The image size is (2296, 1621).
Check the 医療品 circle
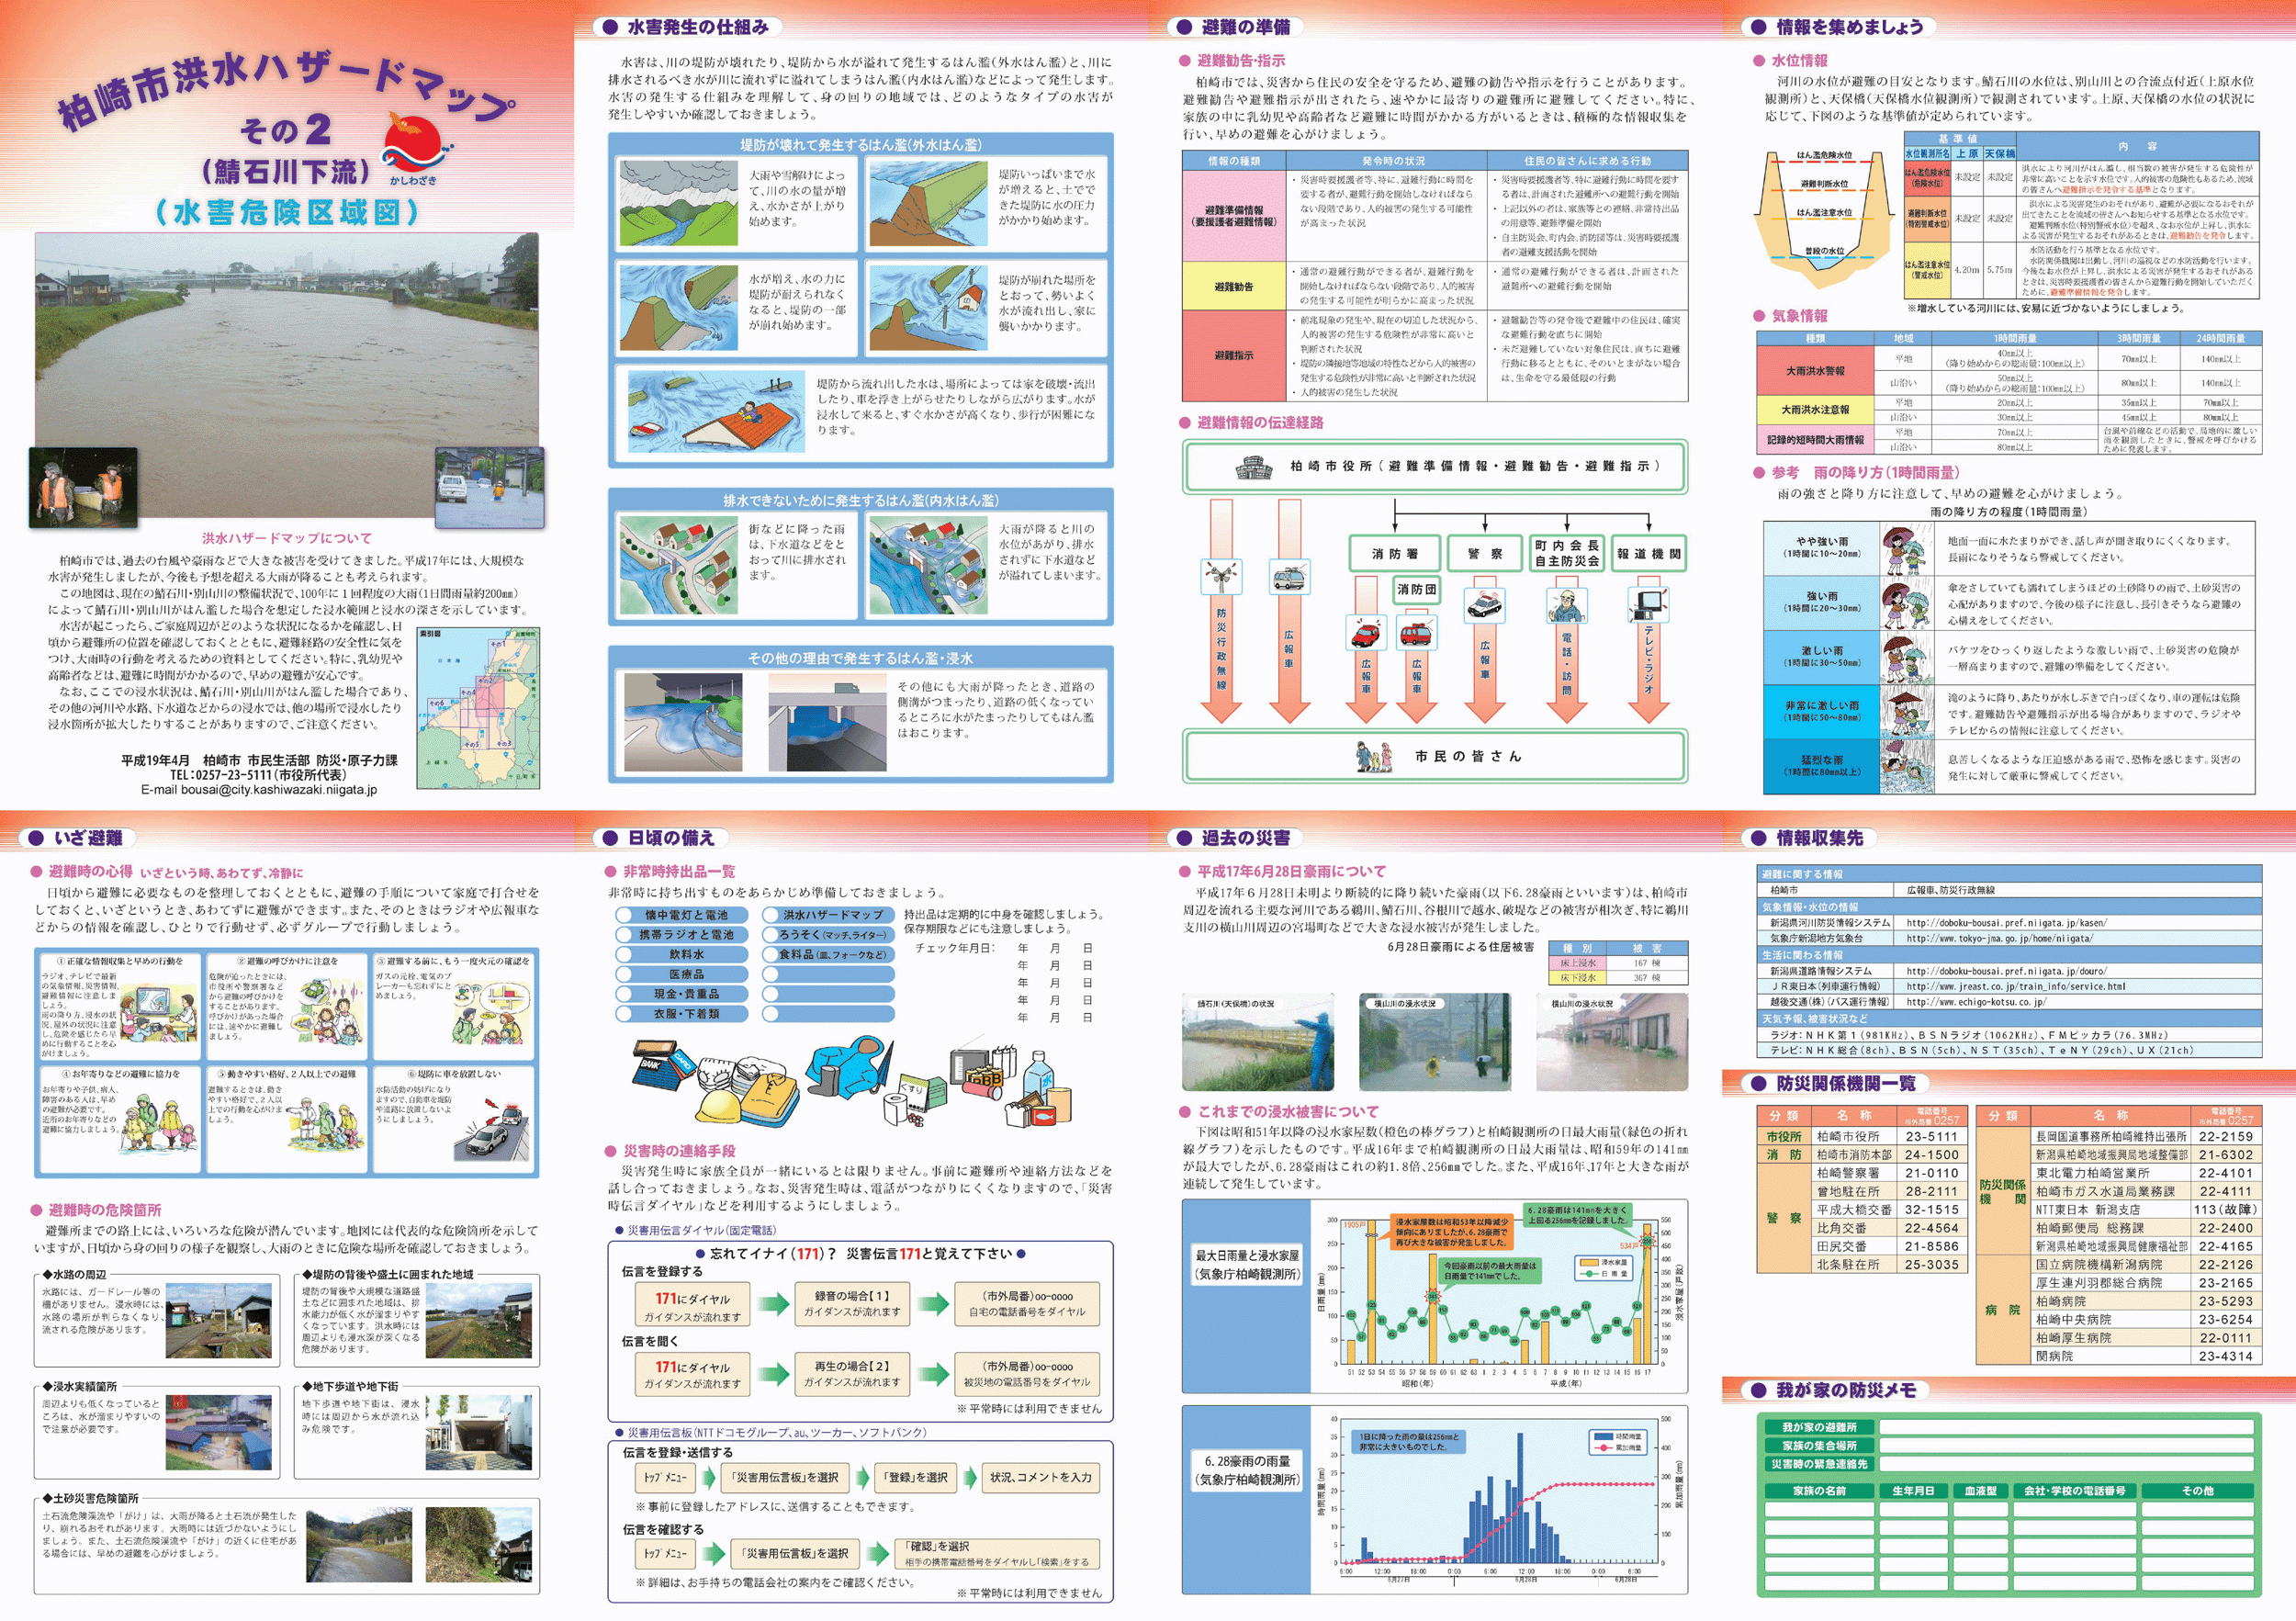[624, 974]
